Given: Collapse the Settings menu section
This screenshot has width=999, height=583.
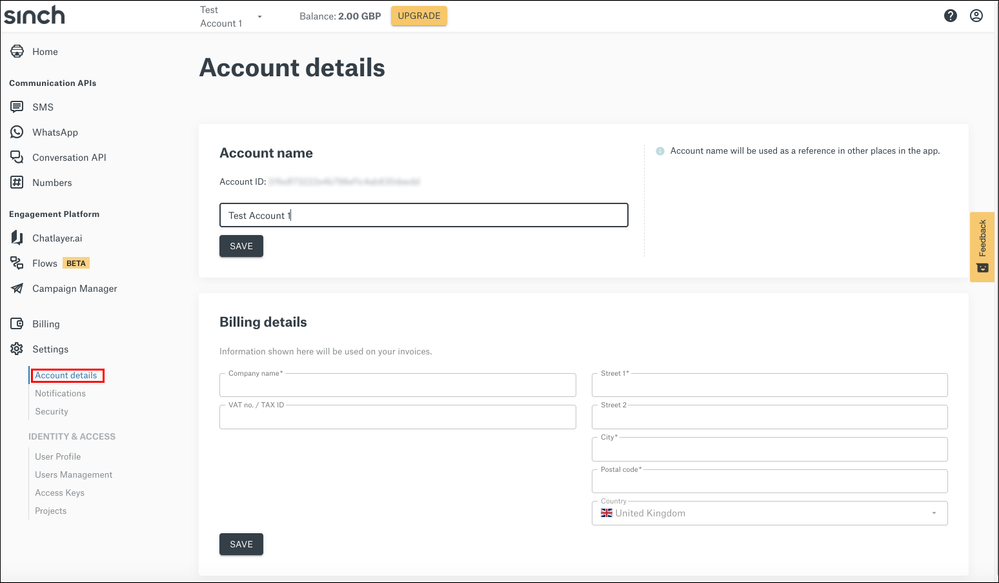Looking at the screenshot, I should tap(50, 350).
